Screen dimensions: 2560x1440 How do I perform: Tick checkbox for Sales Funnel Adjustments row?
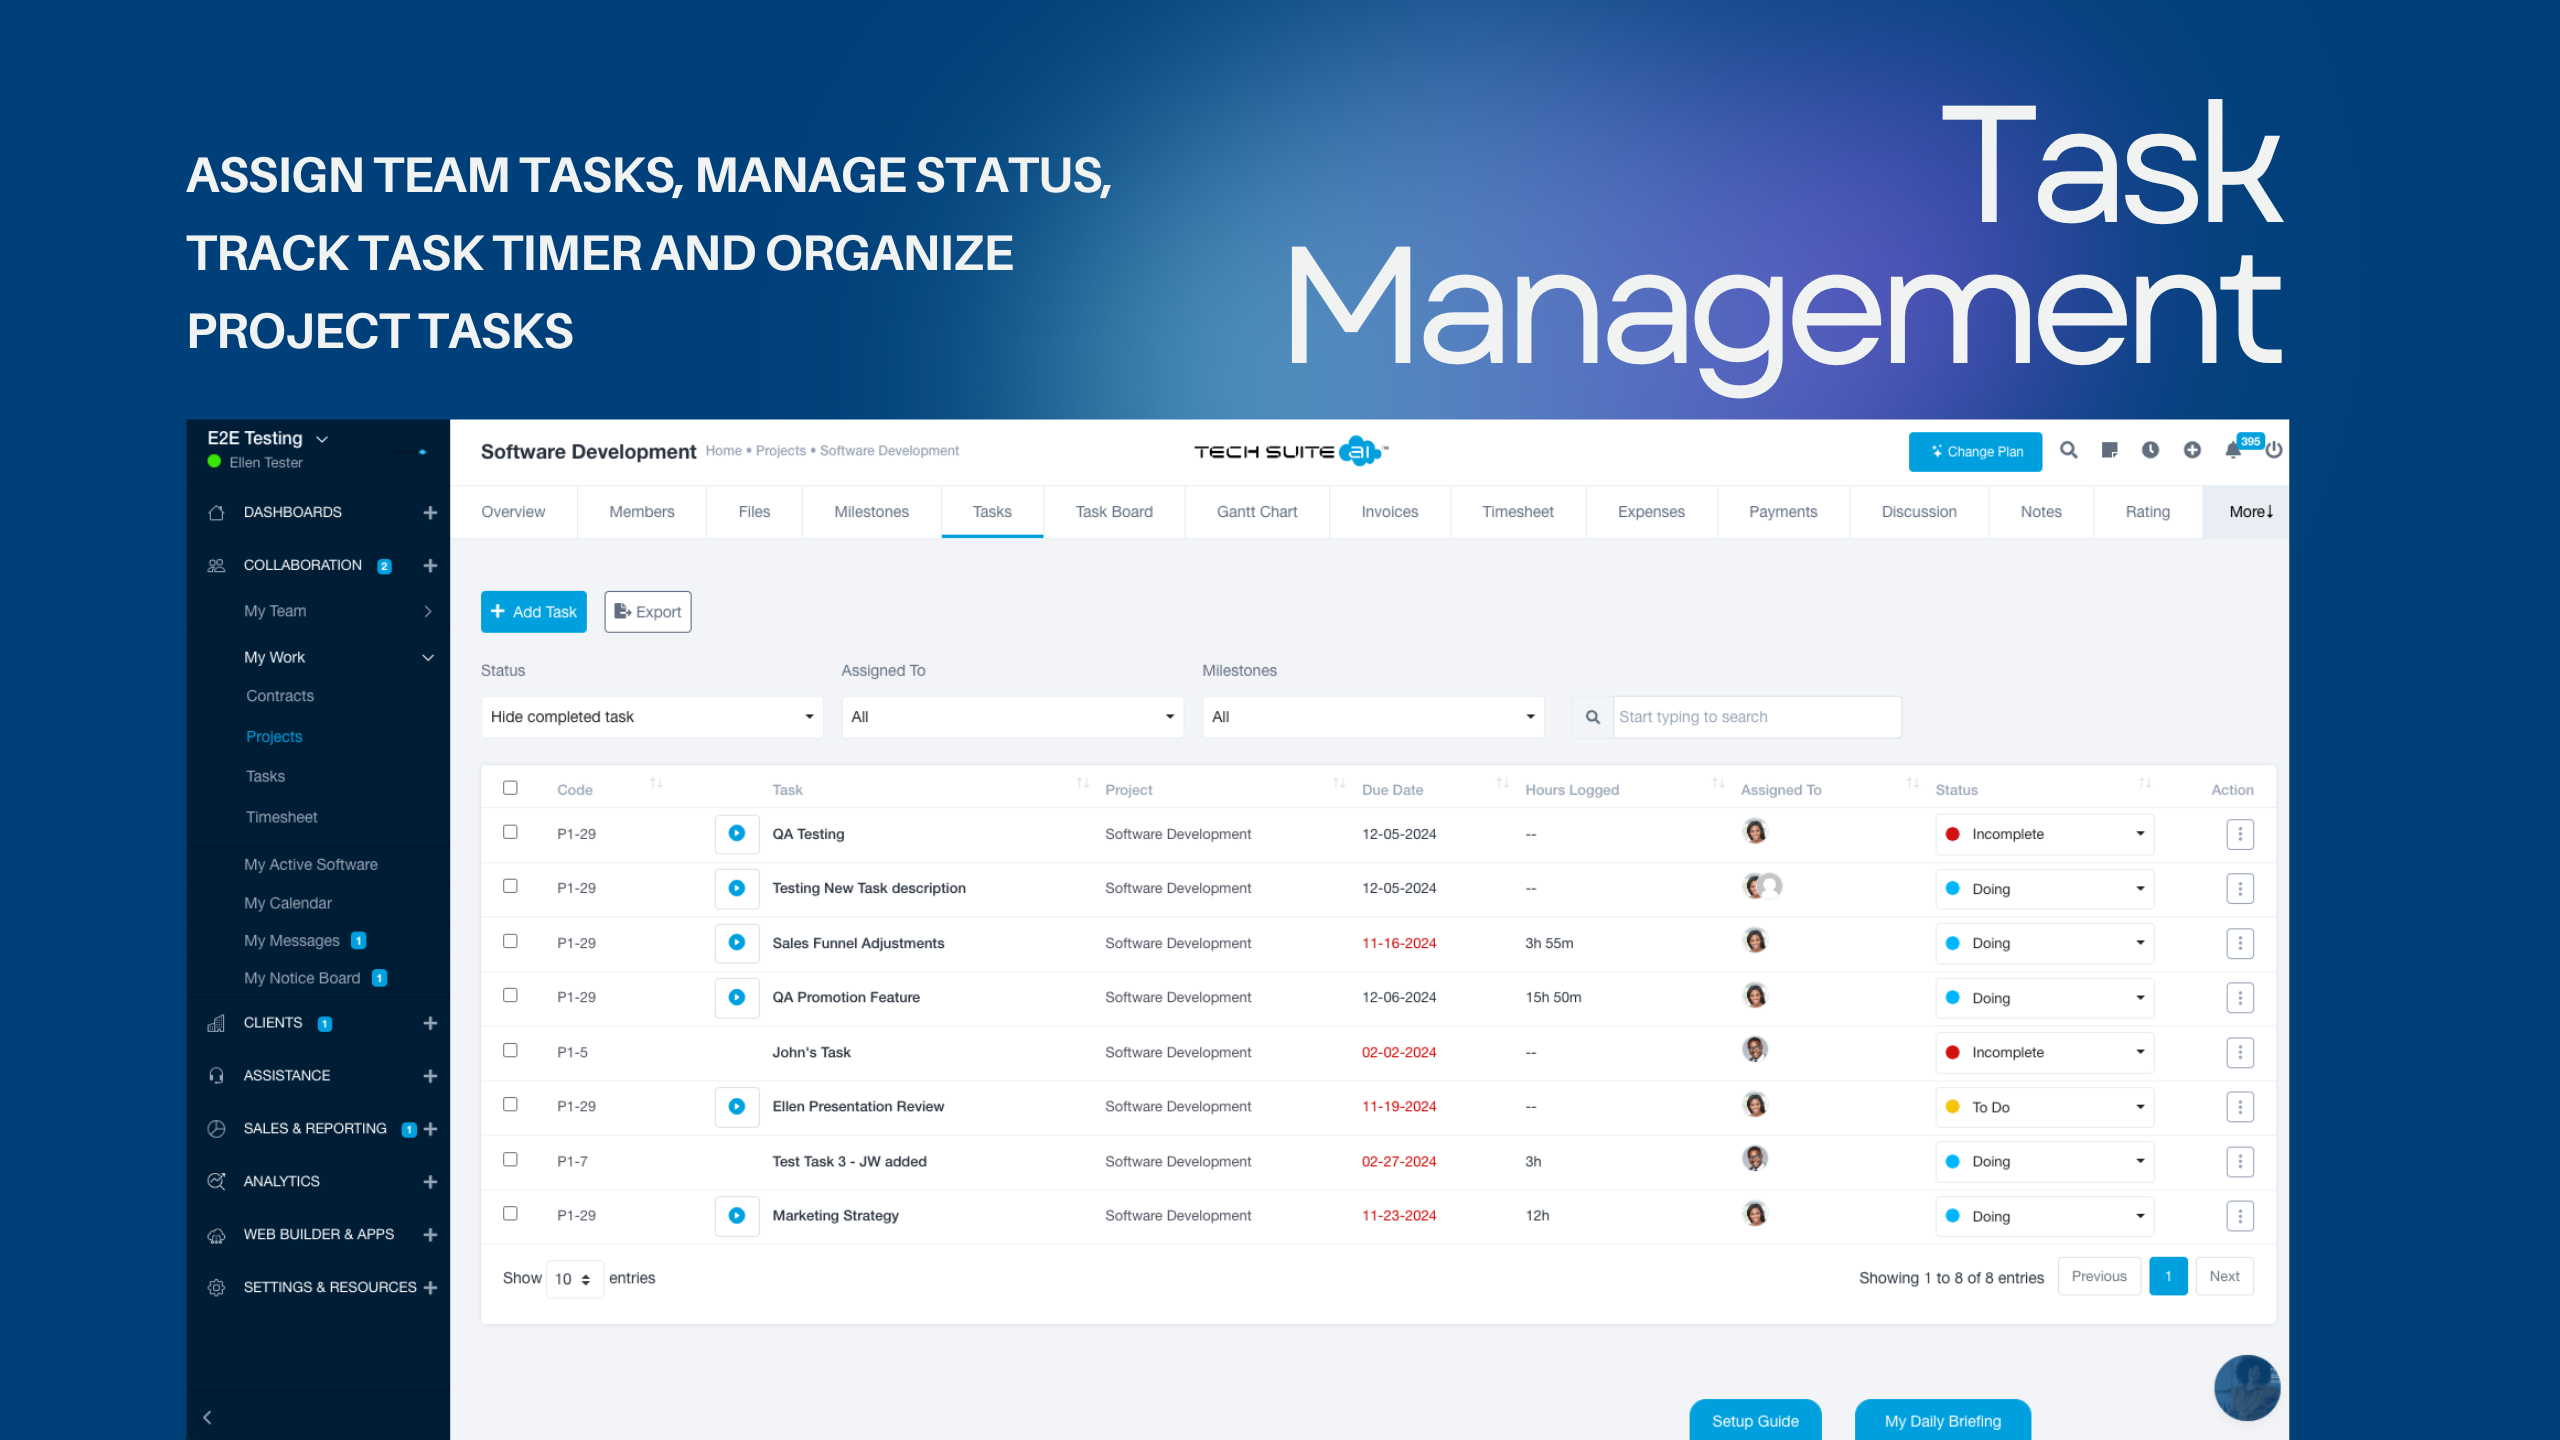pyautogui.click(x=510, y=941)
